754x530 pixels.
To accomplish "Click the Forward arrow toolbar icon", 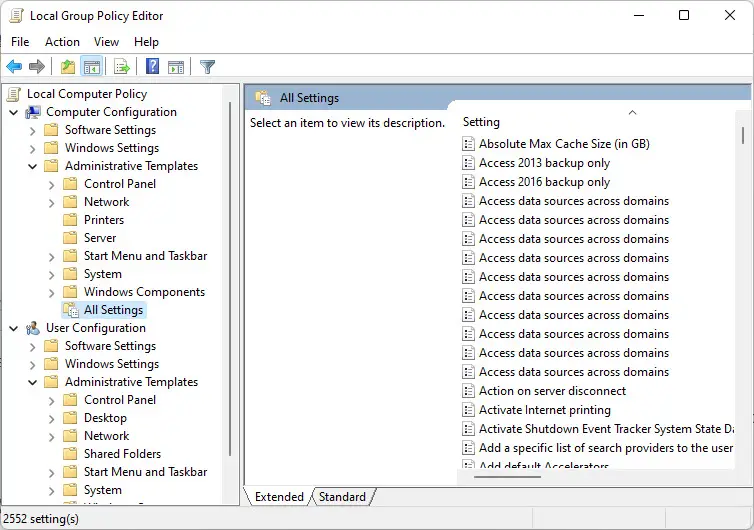I will (x=37, y=67).
